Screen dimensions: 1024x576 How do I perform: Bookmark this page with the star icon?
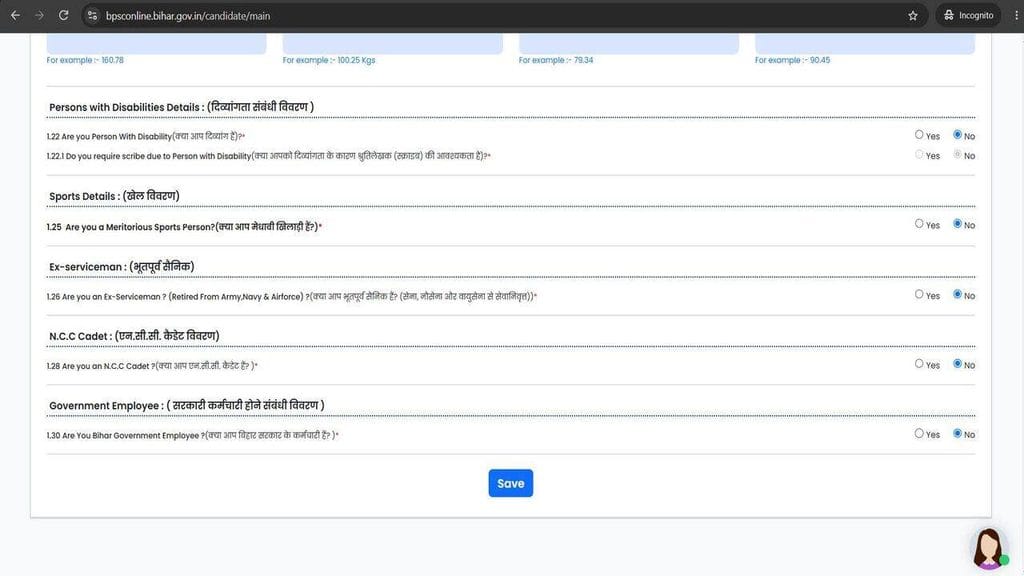point(913,16)
